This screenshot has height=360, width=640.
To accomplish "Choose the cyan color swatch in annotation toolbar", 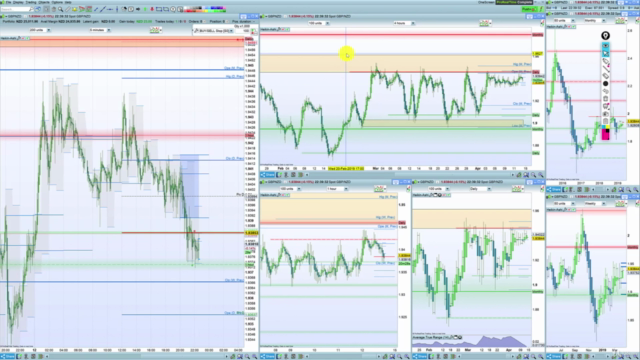I will coord(604,128).
